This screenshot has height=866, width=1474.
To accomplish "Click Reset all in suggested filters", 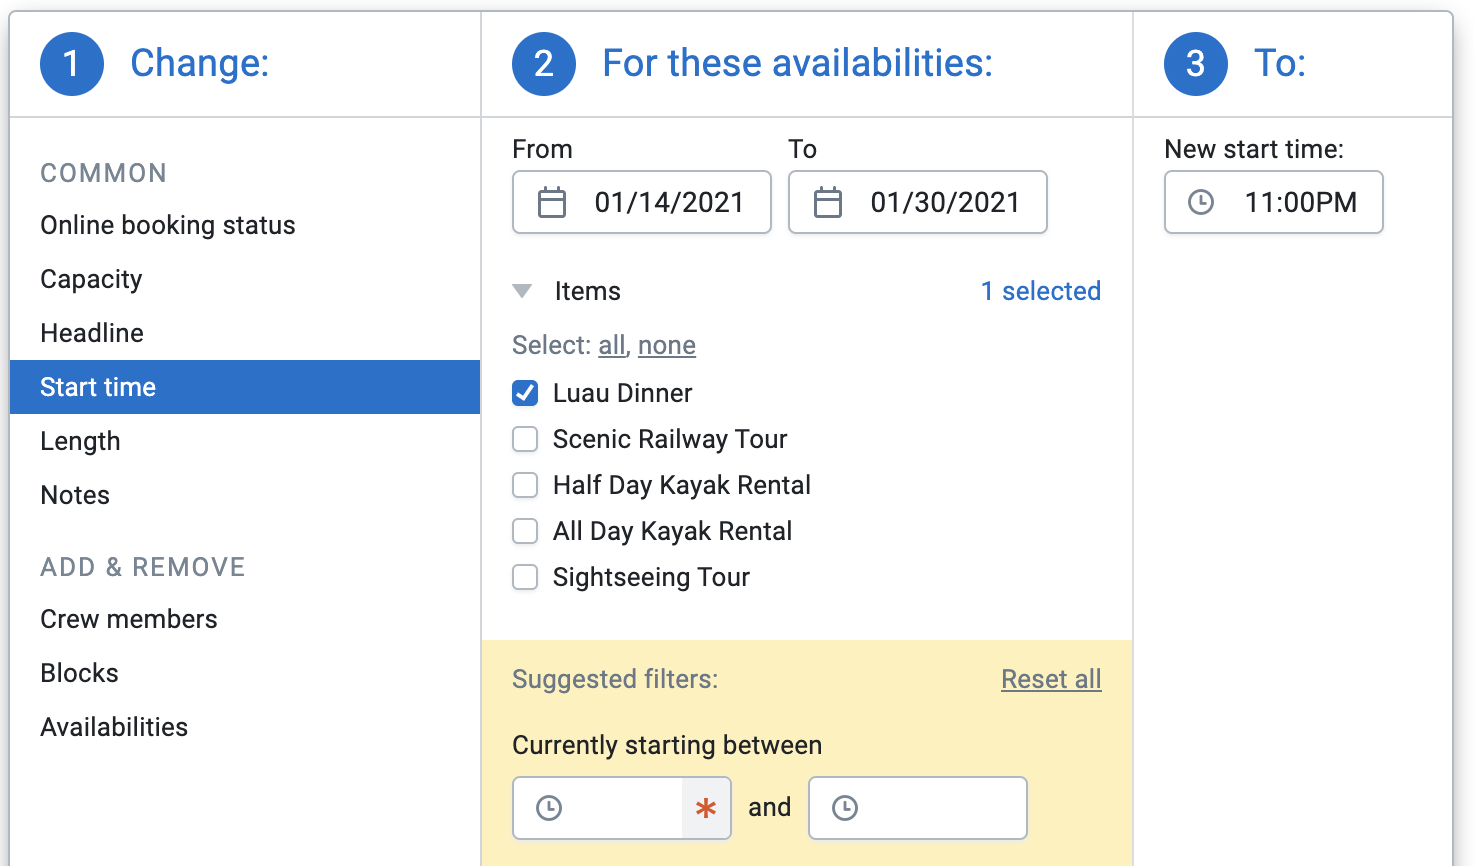I will click(x=1051, y=679).
